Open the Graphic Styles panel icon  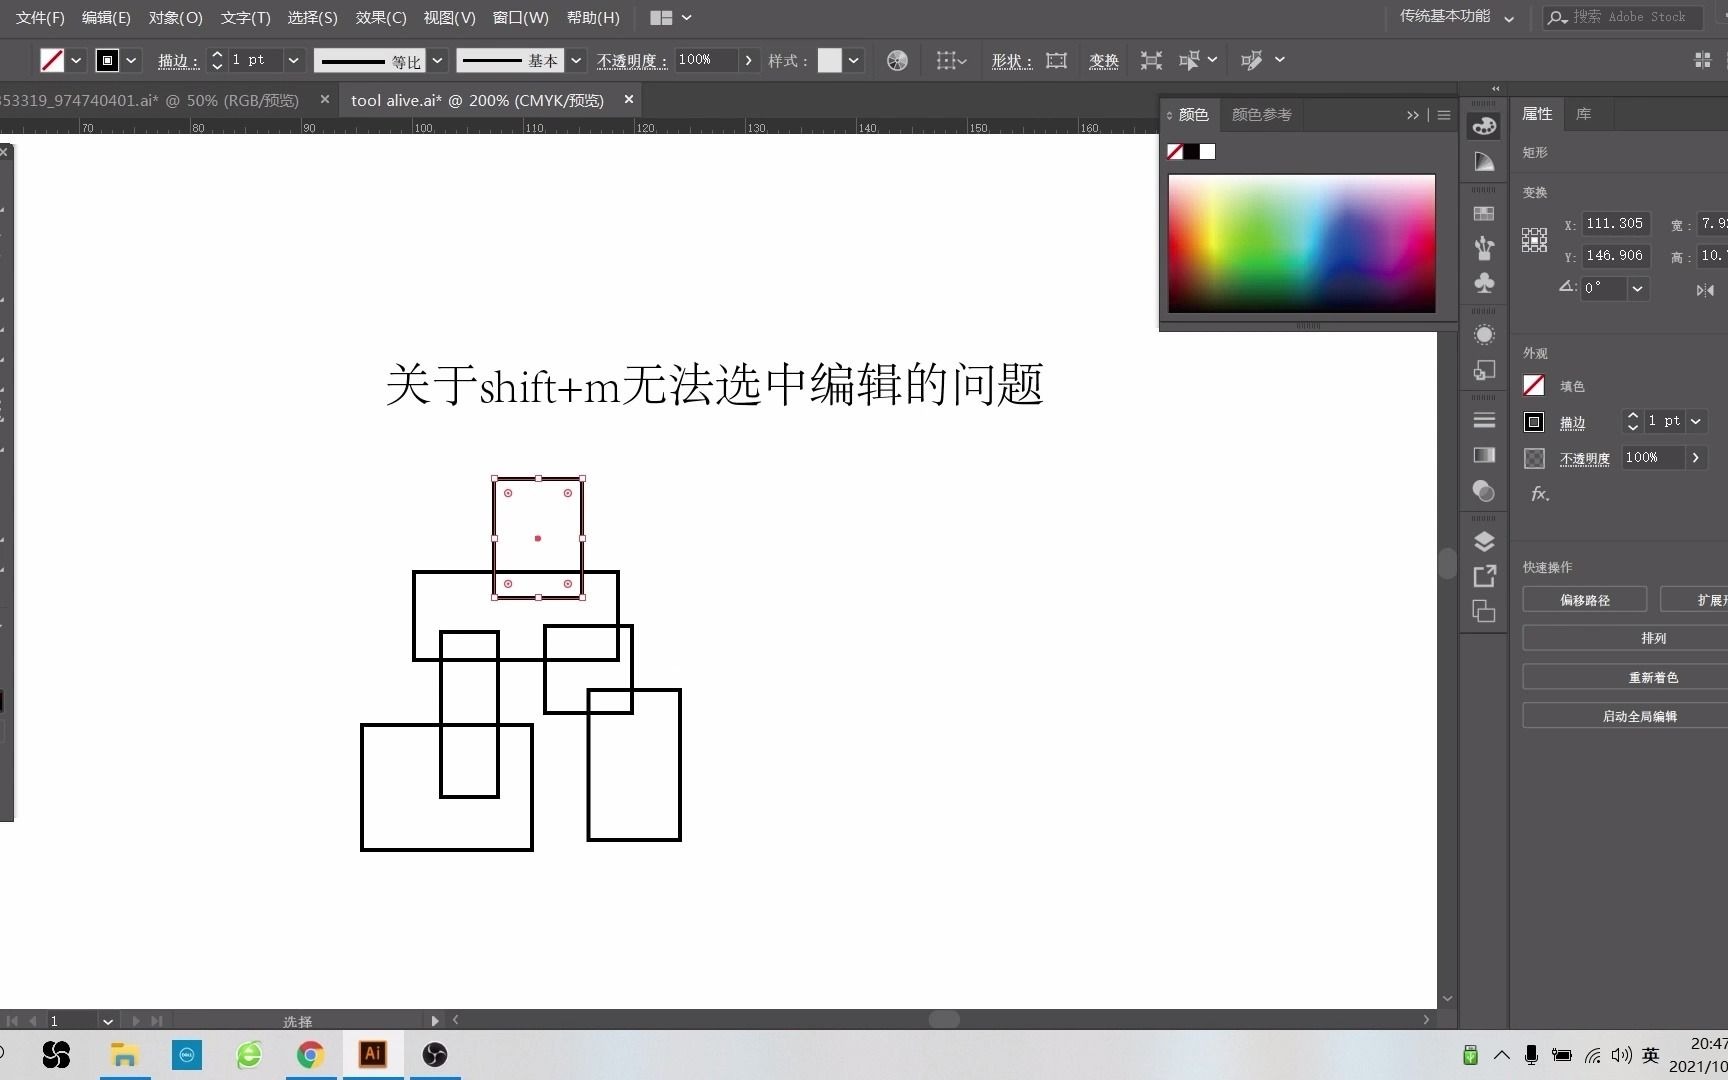pos(1484,370)
